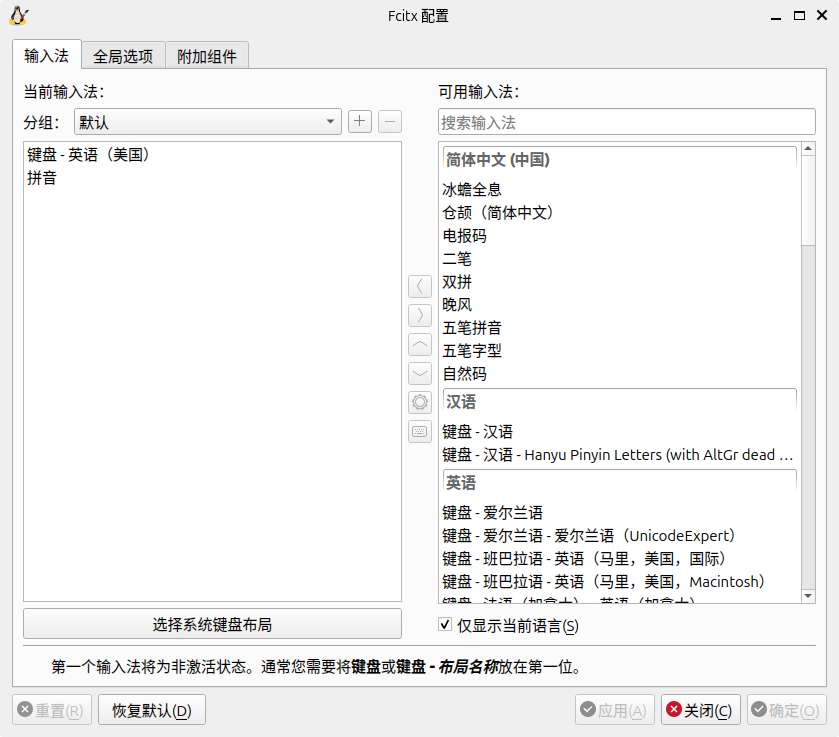Click the left arrow to add input method

point(420,286)
